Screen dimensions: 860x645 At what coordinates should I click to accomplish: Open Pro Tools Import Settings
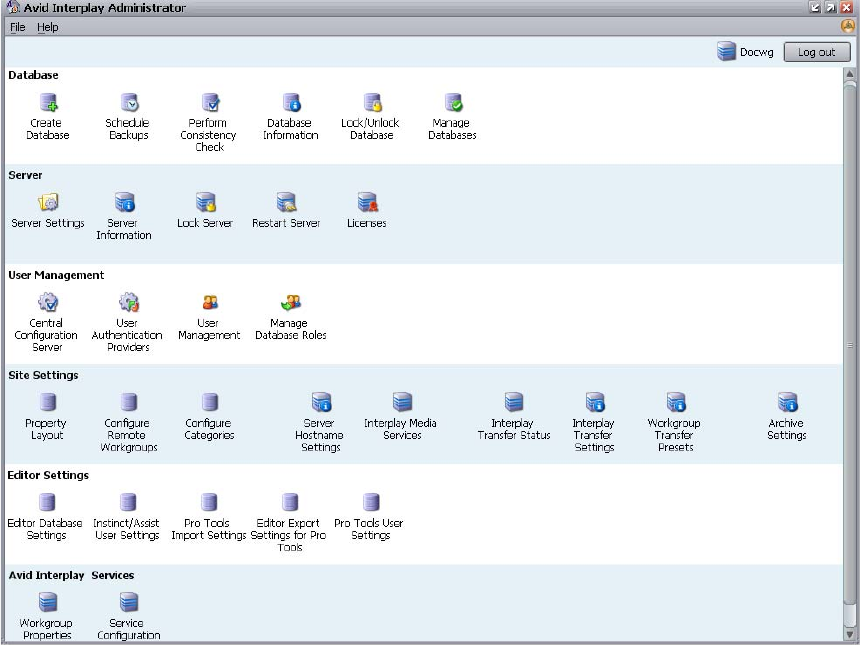click(x=208, y=517)
